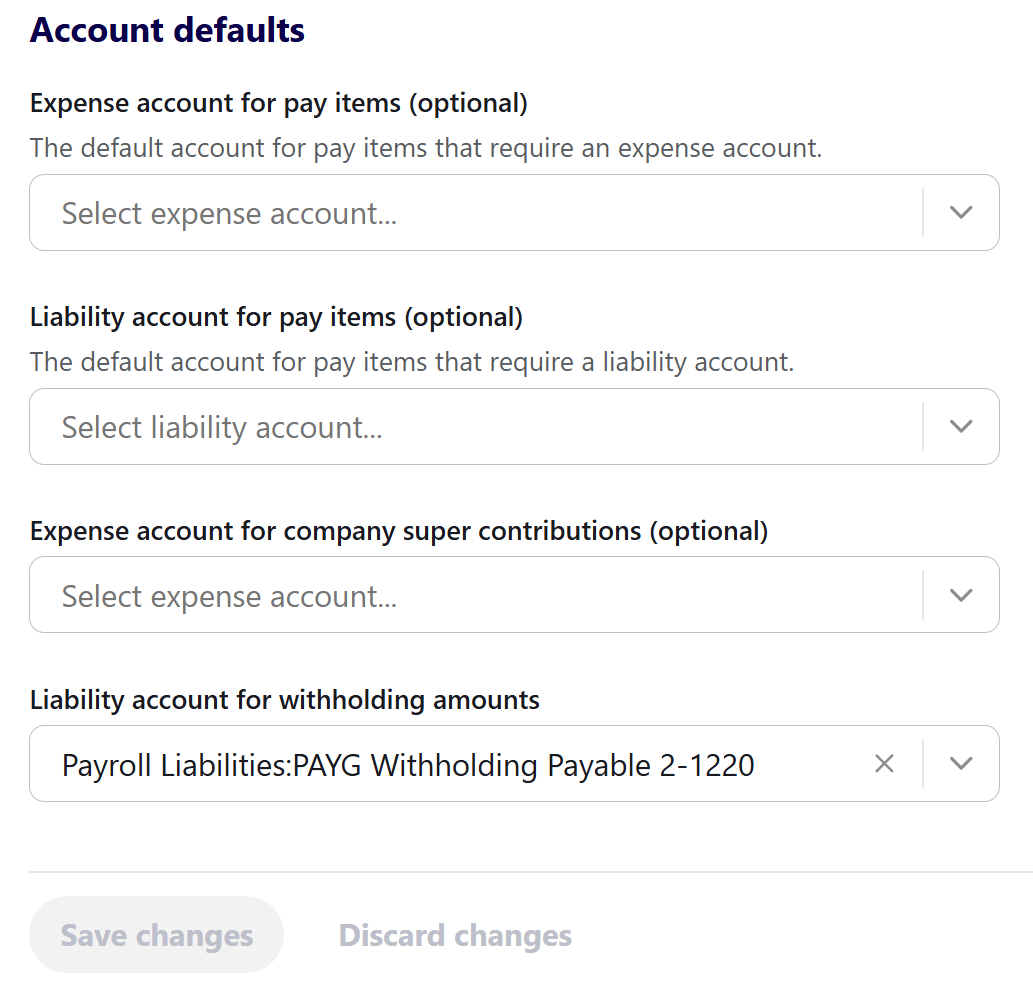Viewport: 1033px width, 1000px height.
Task: Click 'Liability account for pay items (optional)' label
Action: pyautogui.click(x=276, y=317)
